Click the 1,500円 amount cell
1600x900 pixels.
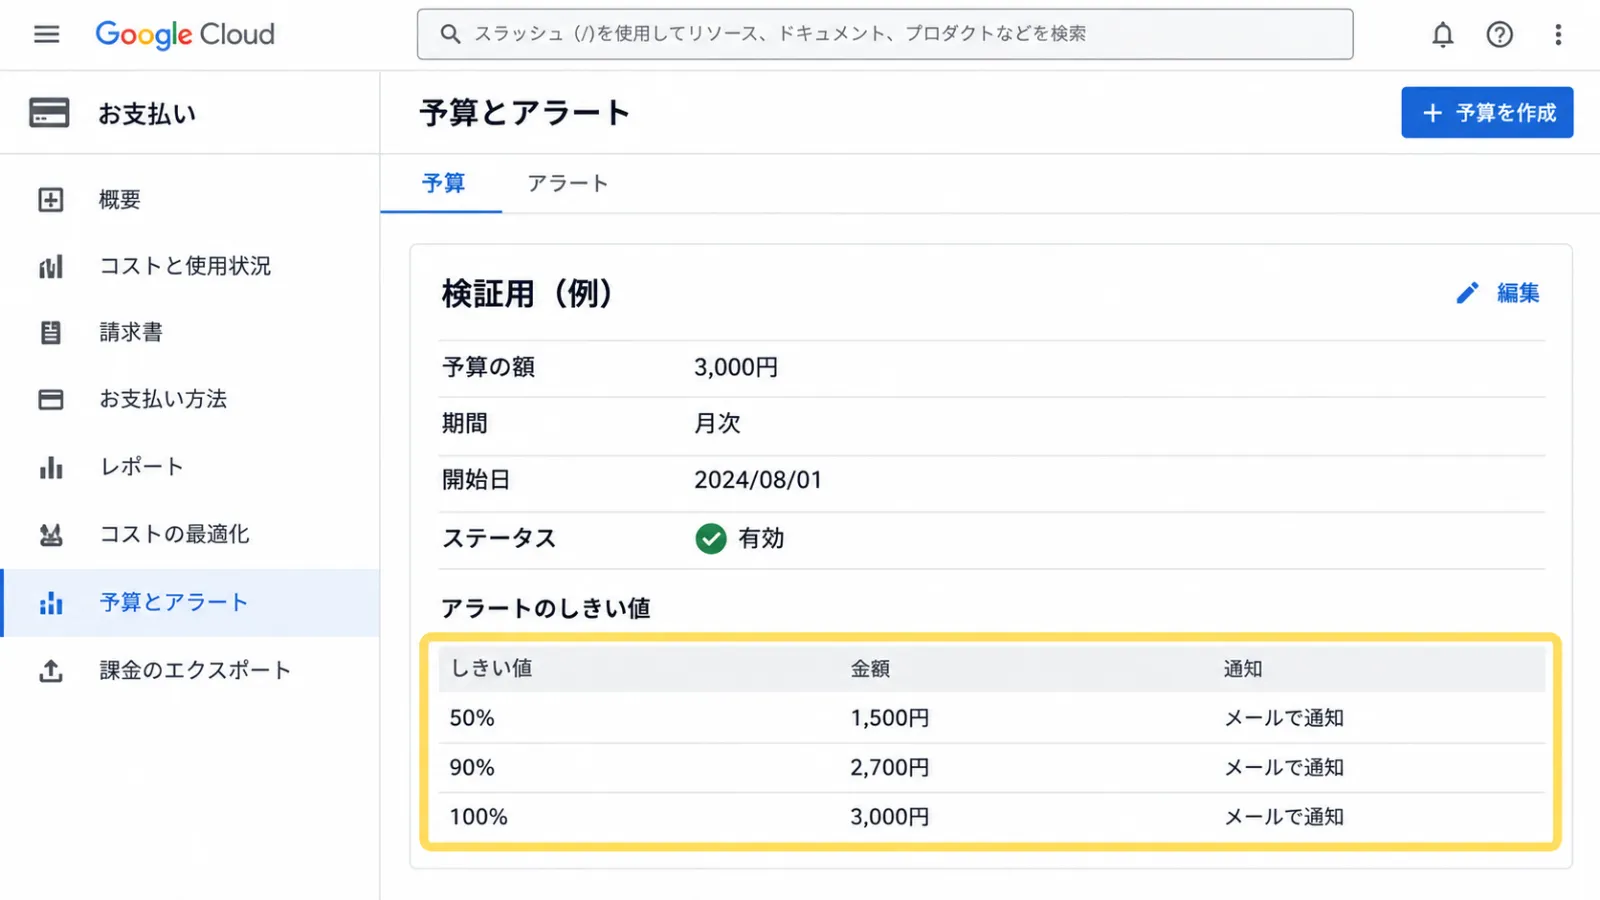(890, 718)
